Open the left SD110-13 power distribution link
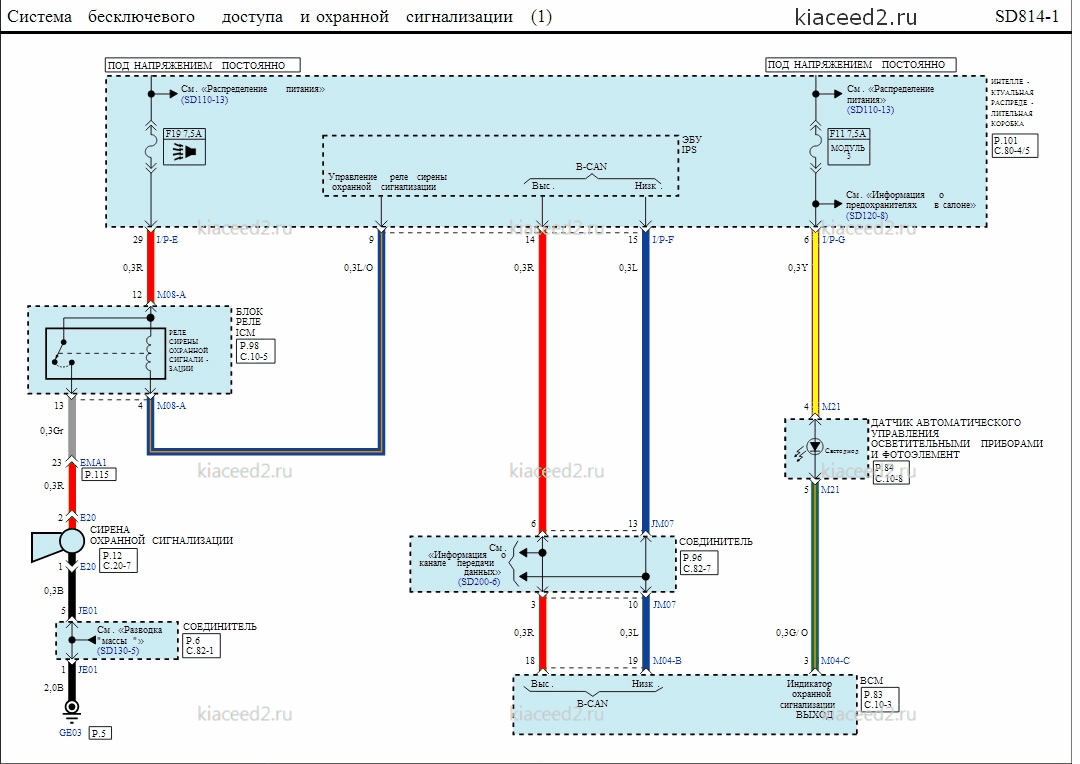 point(205,100)
